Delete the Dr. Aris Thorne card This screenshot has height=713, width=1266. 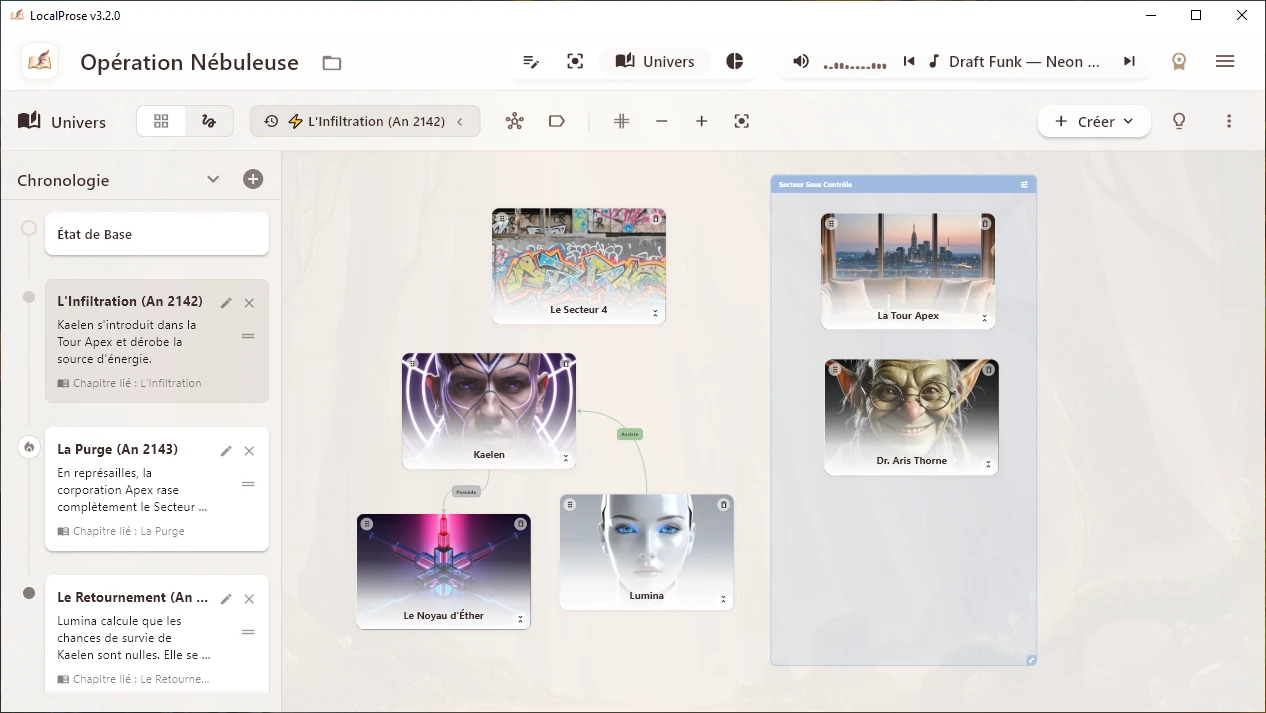pos(989,370)
